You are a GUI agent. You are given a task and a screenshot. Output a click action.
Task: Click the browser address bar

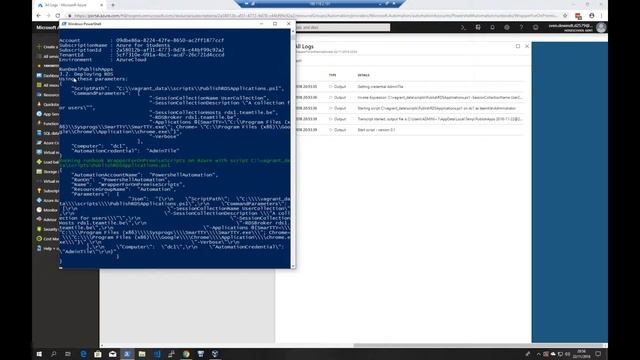tap(314, 16)
